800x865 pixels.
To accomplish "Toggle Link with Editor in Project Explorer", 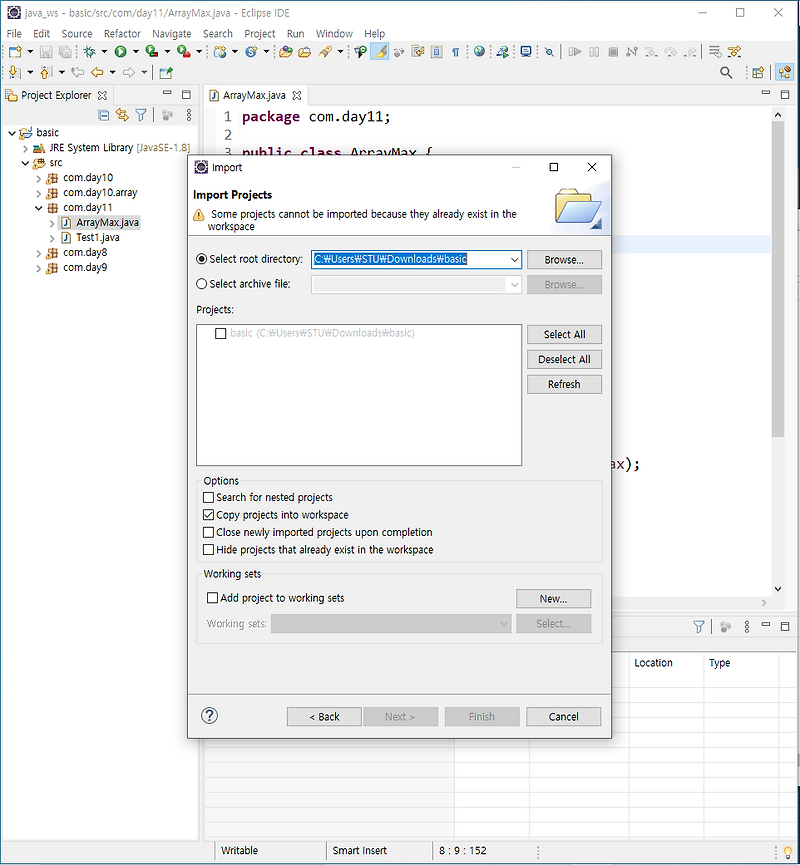I will [121, 116].
